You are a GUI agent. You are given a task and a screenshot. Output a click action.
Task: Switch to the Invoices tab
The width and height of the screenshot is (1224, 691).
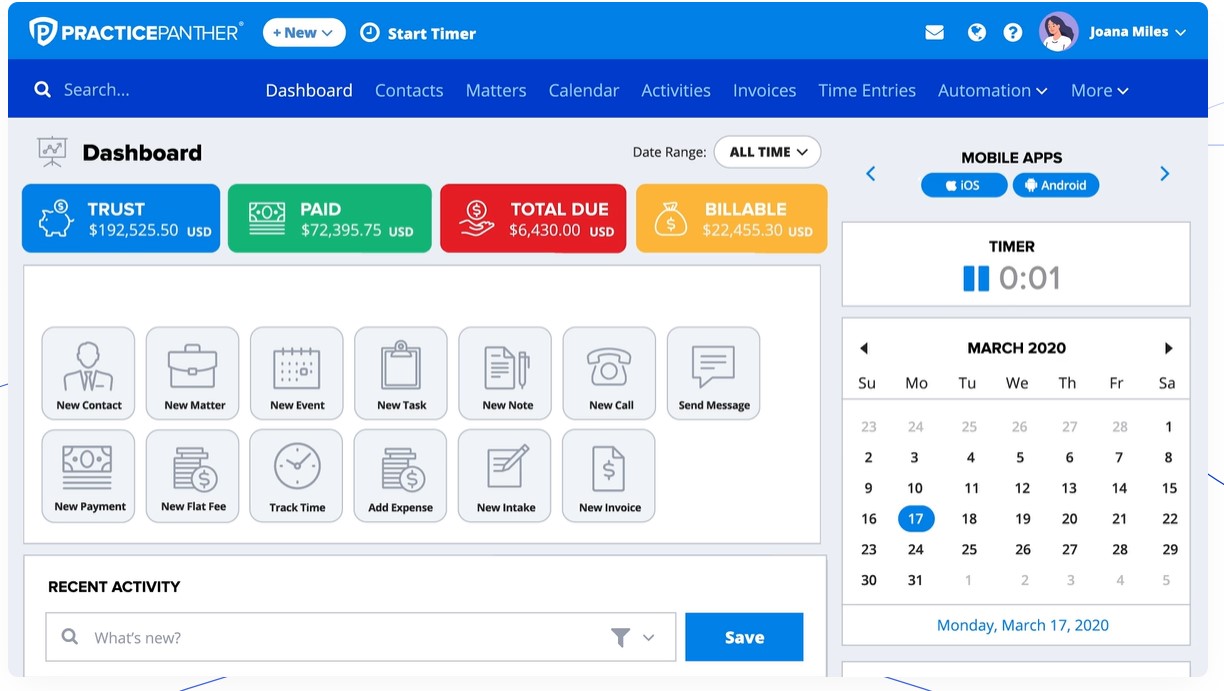(x=764, y=90)
